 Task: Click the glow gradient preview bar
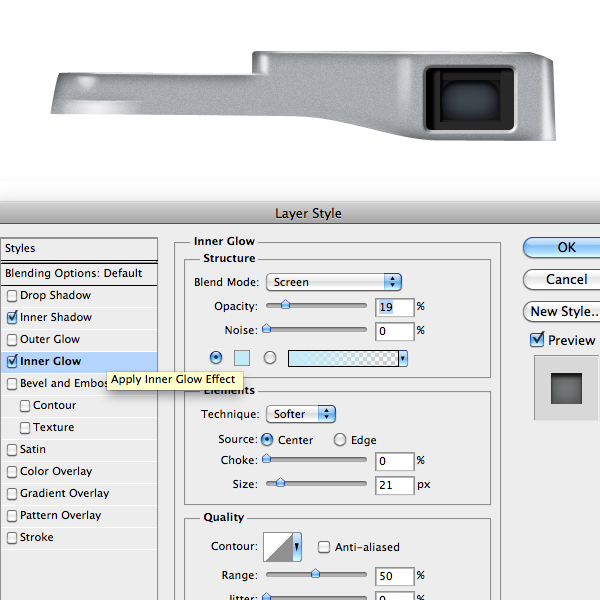(343, 359)
